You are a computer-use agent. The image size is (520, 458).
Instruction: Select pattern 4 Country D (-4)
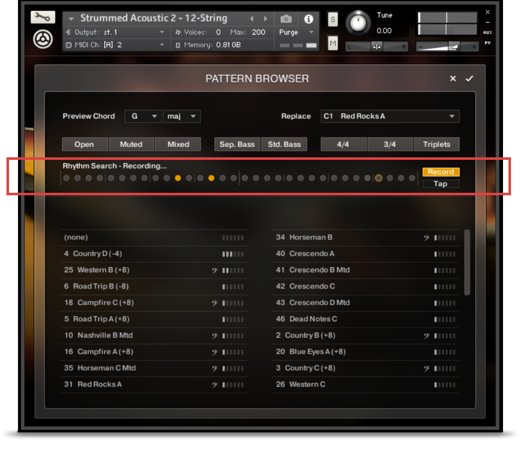pyautogui.click(x=154, y=254)
